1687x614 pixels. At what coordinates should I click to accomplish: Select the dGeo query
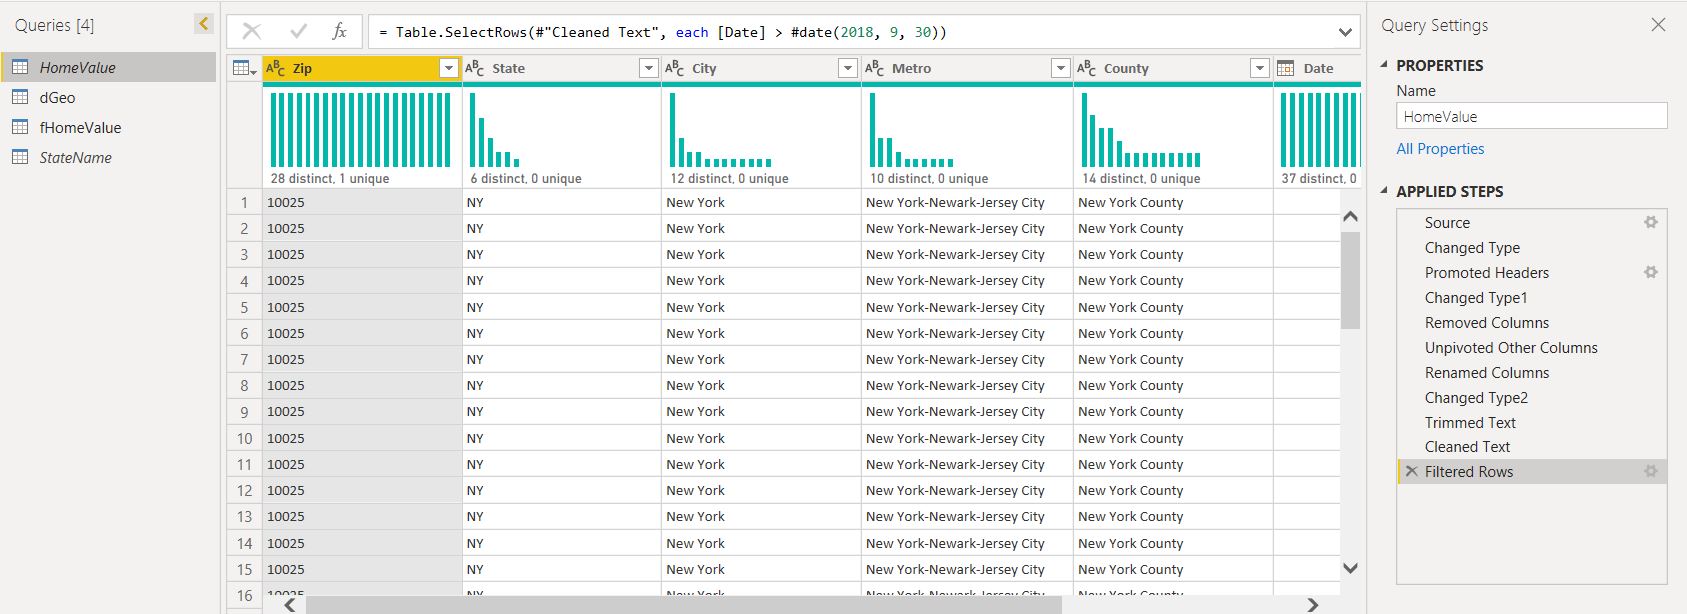[x=57, y=97]
